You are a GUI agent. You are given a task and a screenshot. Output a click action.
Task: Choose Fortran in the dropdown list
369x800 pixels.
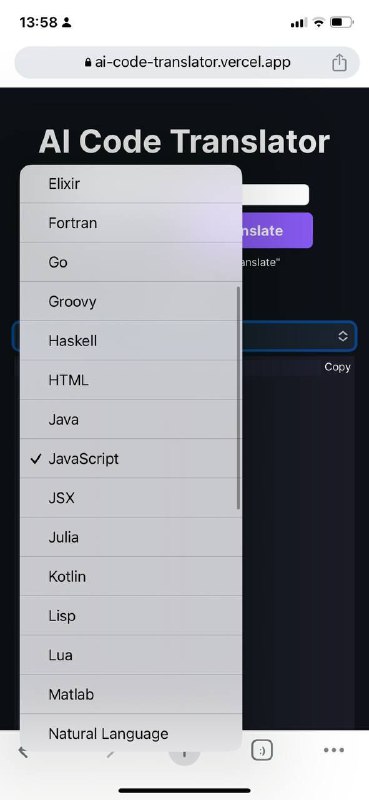[x=131, y=223]
